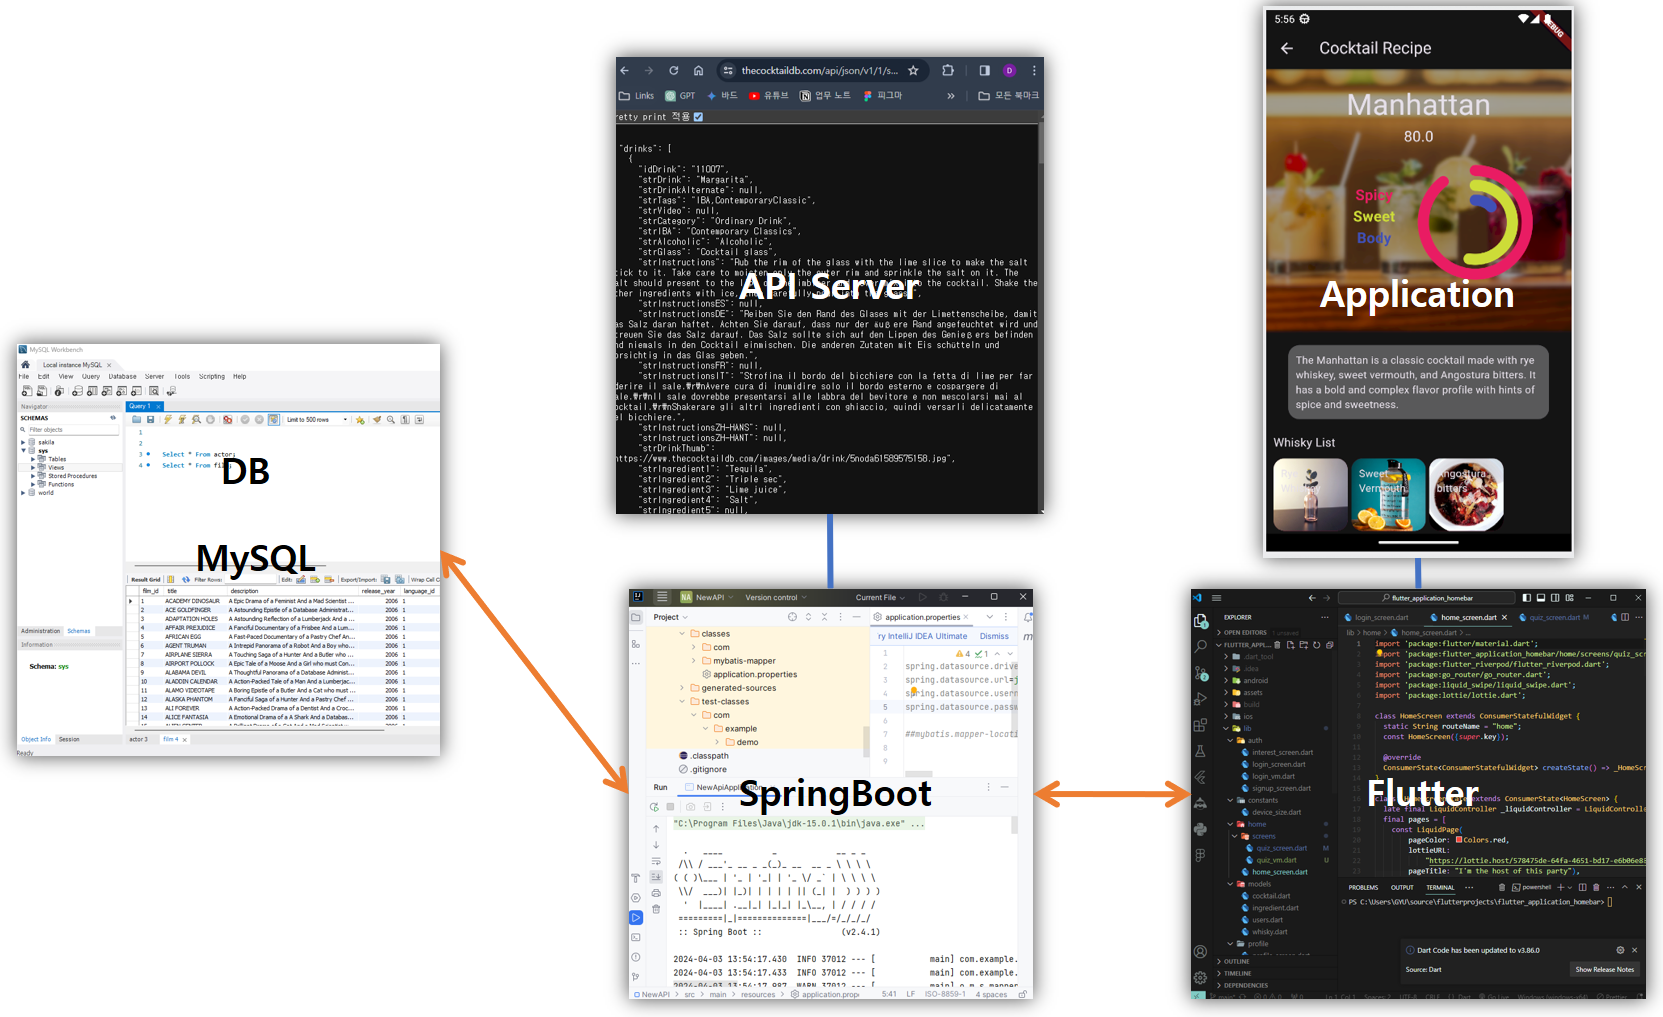Switch to the application.properties editor tab

(921, 617)
